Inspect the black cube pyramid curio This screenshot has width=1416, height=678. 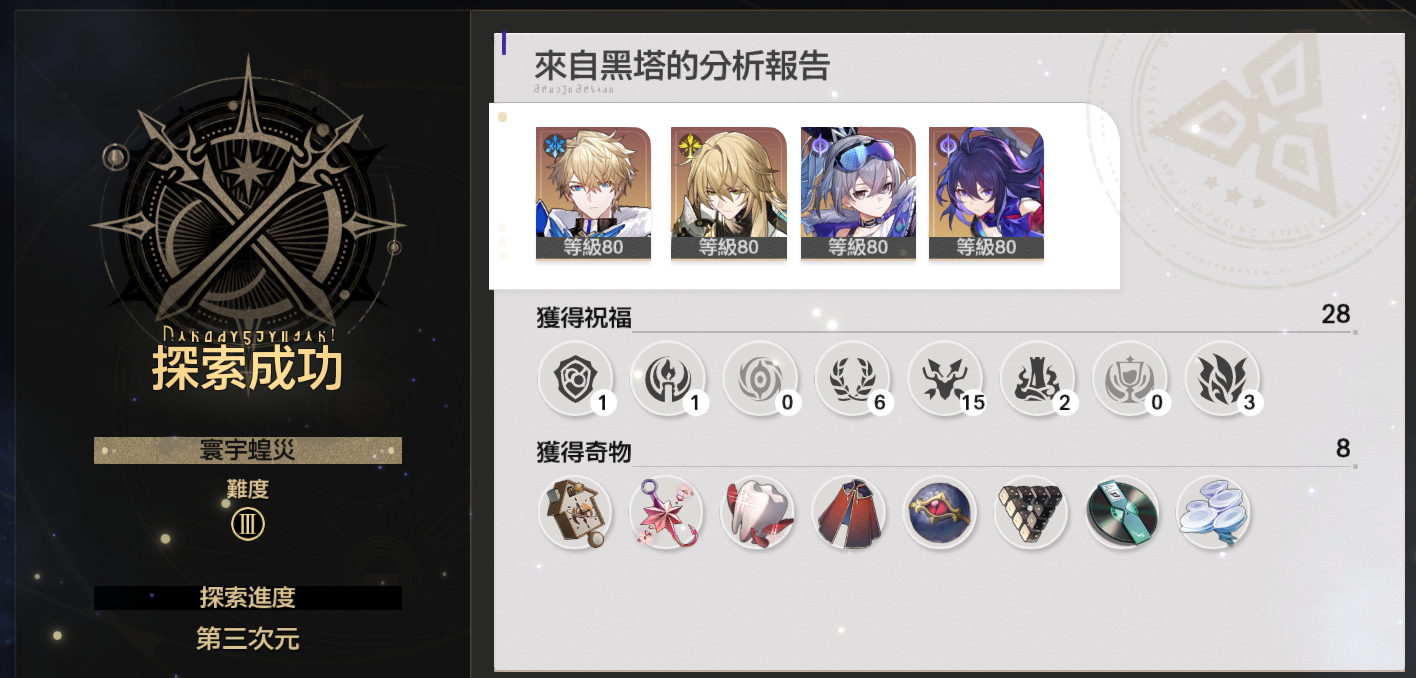1032,512
